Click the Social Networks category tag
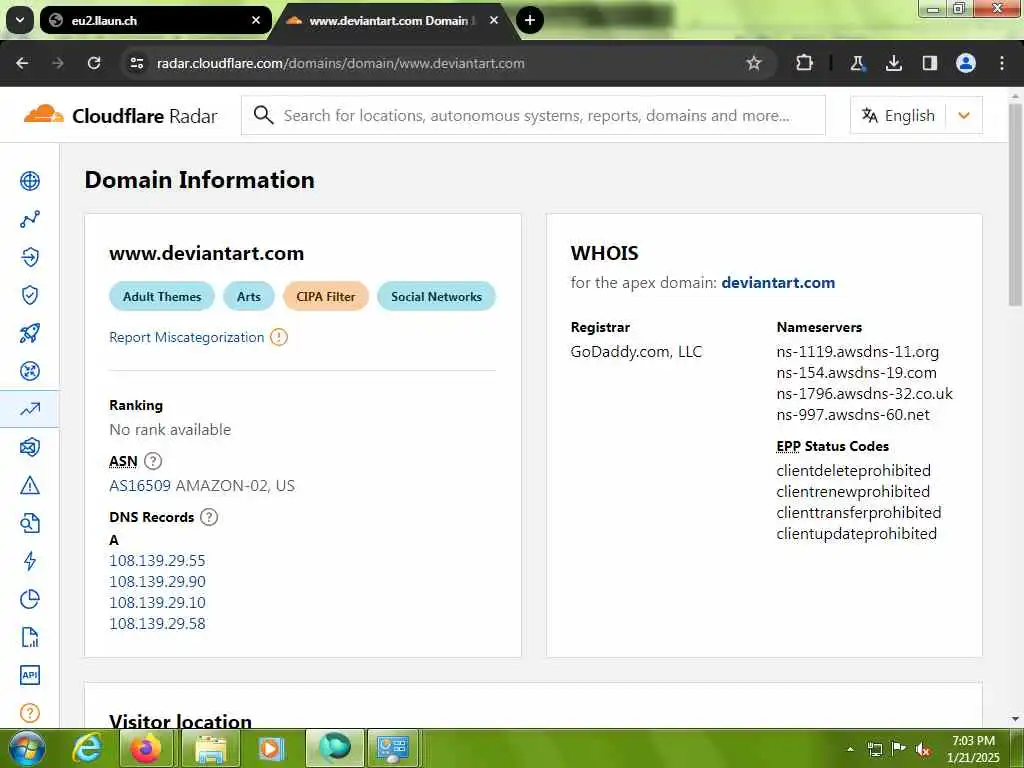1024x768 pixels. click(436, 296)
